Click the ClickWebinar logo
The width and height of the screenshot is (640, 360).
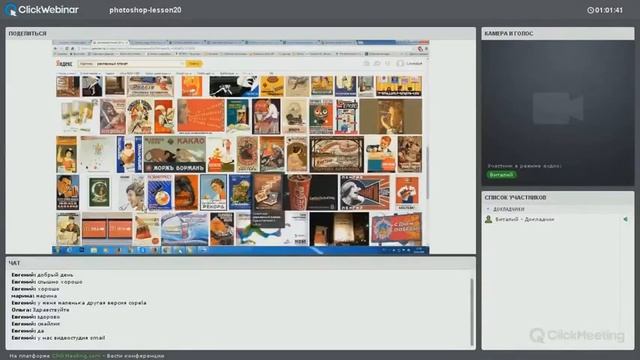coord(41,10)
